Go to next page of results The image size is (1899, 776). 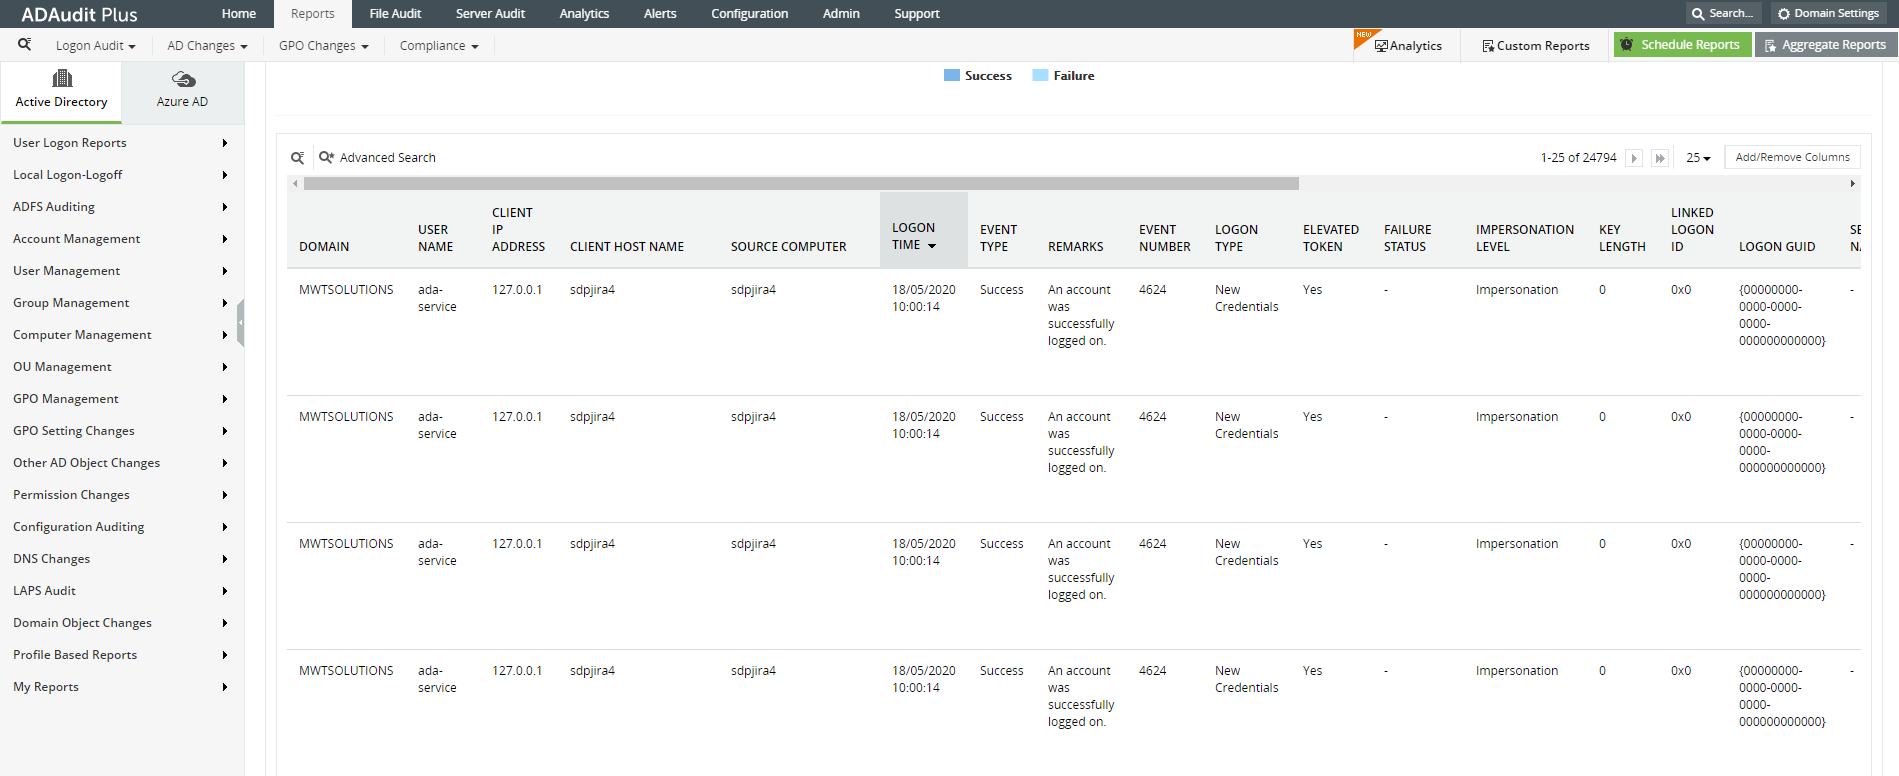pyautogui.click(x=1634, y=158)
